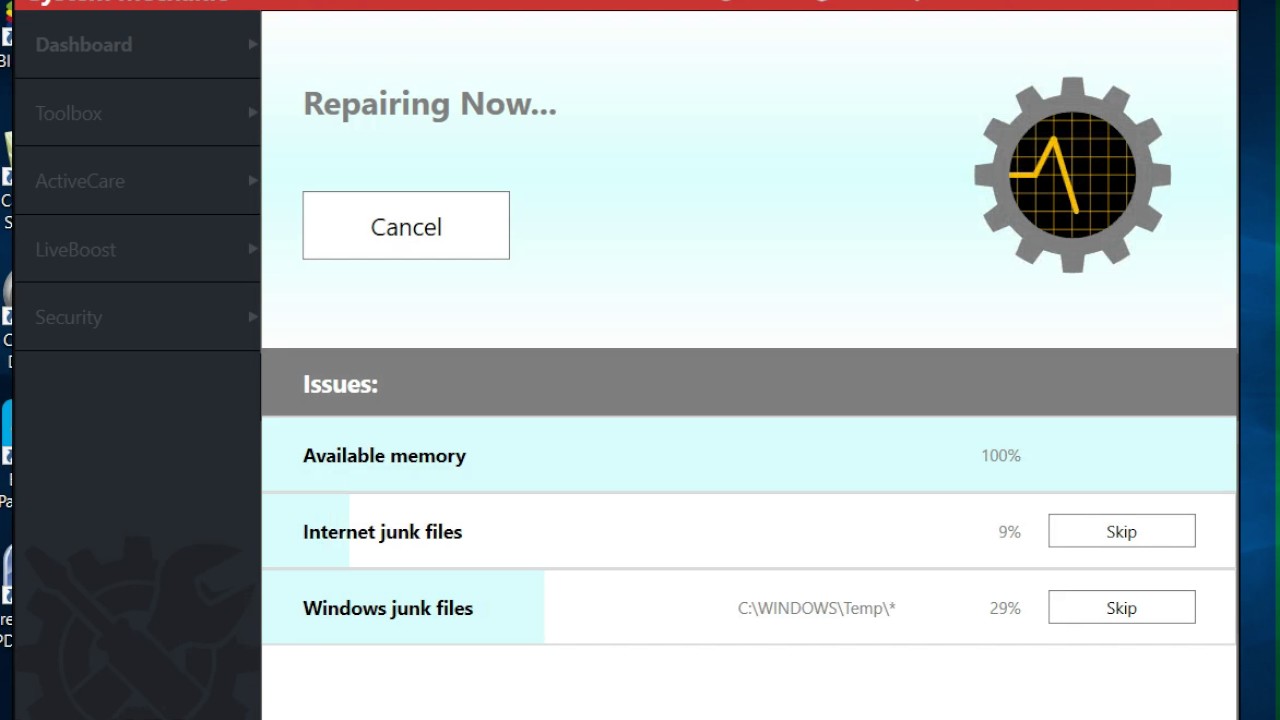Click the 100% memory progress value
This screenshot has width=1280, height=720.
tap(1000, 455)
